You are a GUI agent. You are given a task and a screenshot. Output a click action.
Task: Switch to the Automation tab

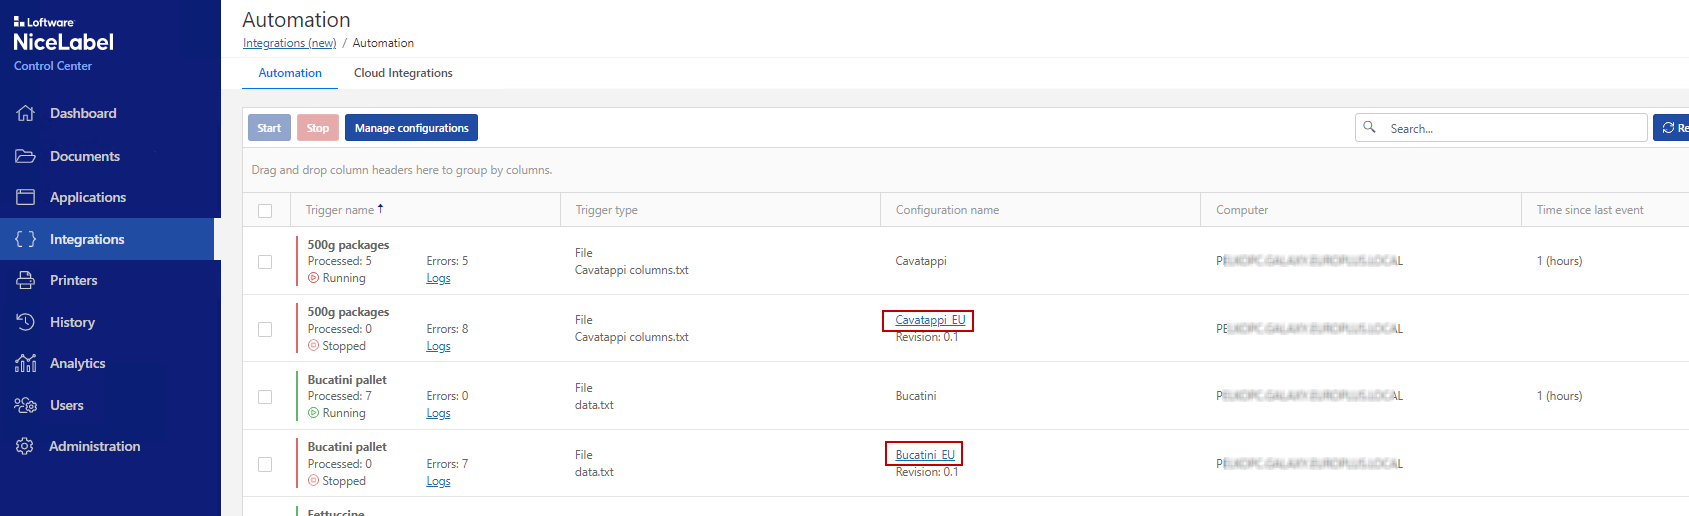pos(290,73)
